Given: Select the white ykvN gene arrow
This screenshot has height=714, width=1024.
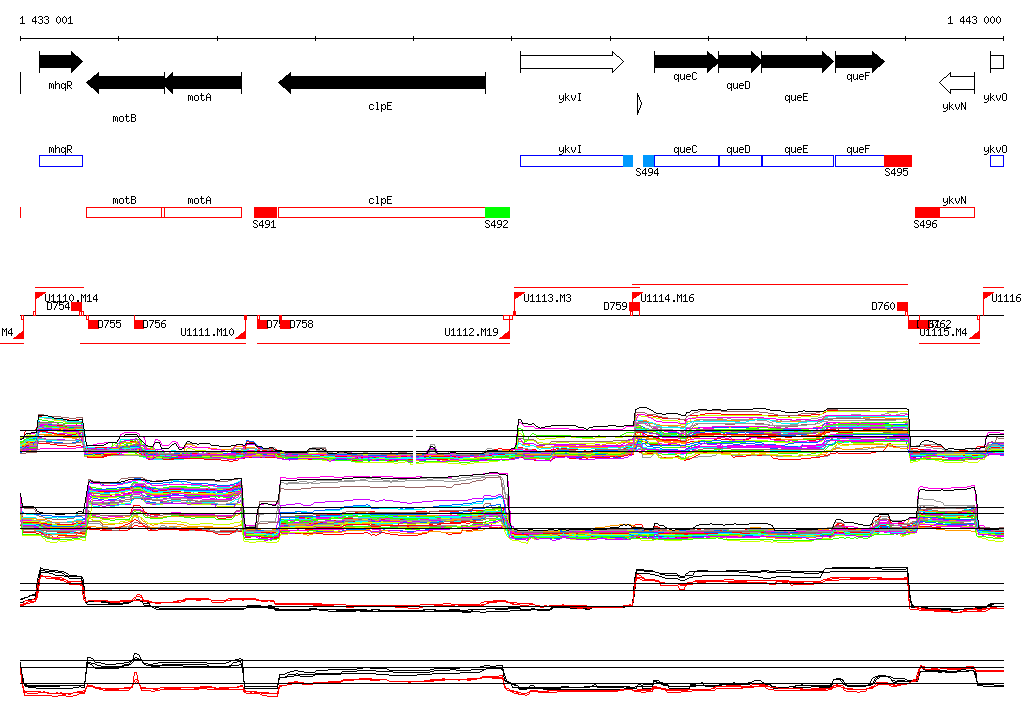Looking at the screenshot, I should click(x=957, y=83).
